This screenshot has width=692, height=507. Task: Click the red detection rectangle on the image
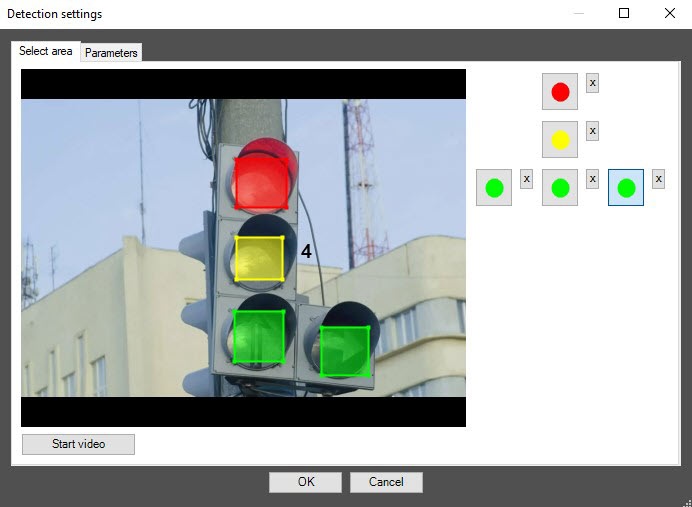point(261,183)
